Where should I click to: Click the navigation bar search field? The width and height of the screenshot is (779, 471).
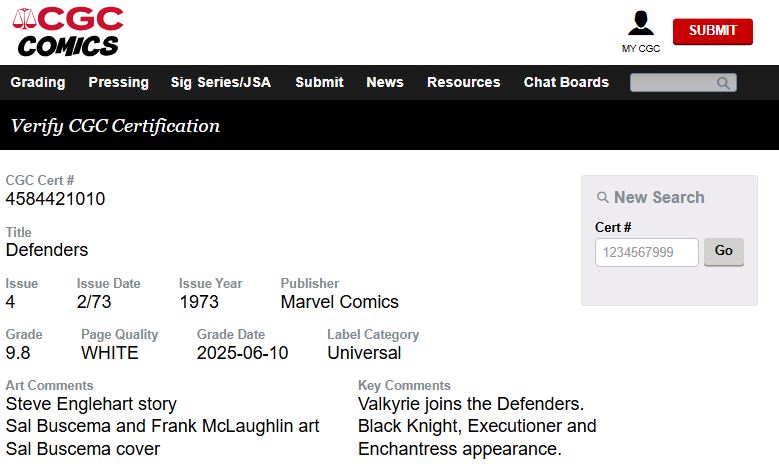pos(672,83)
